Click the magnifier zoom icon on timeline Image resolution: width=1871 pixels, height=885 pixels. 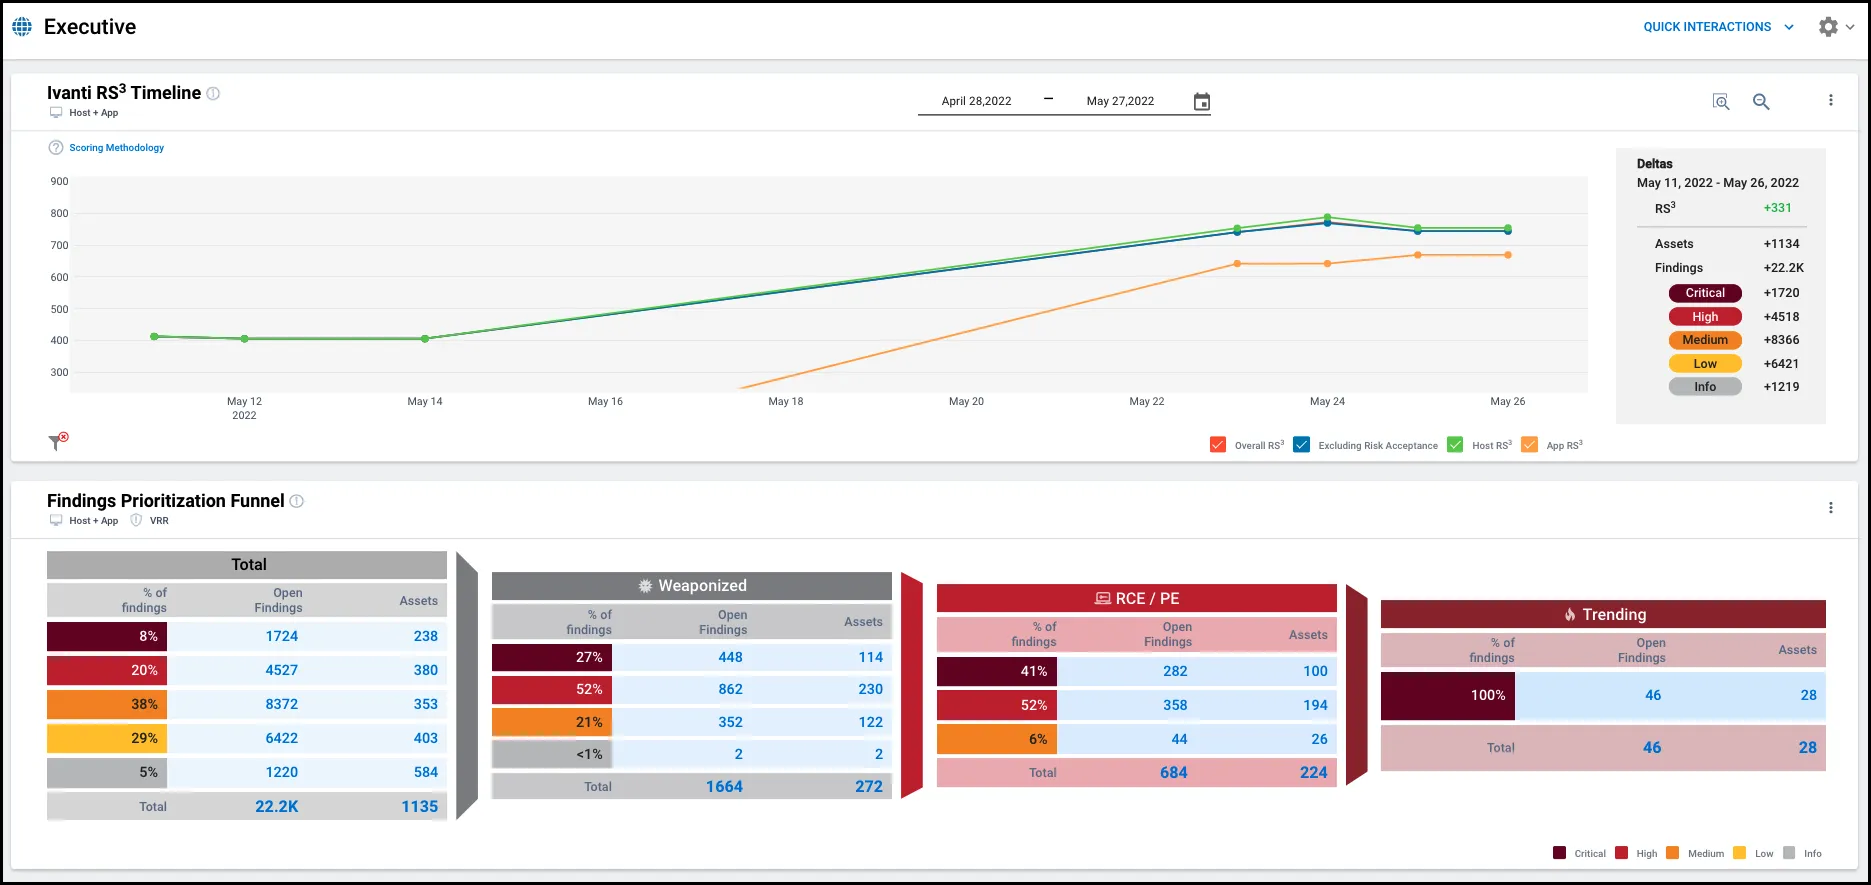click(x=1761, y=101)
